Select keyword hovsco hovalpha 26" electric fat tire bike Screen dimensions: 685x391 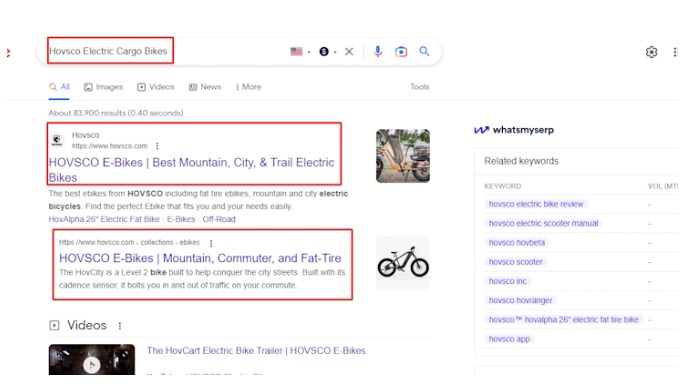pyautogui.click(x=563, y=319)
